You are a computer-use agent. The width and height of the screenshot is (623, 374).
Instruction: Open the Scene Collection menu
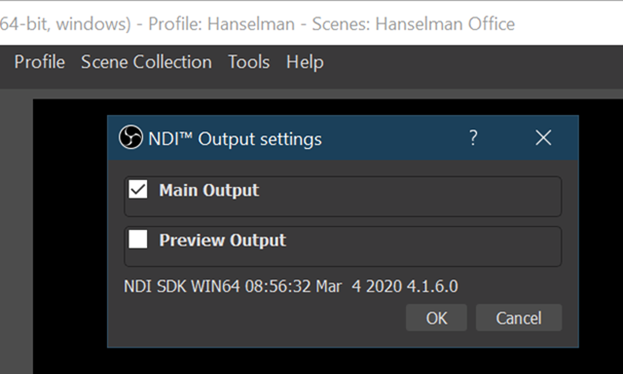pyautogui.click(x=146, y=62)
